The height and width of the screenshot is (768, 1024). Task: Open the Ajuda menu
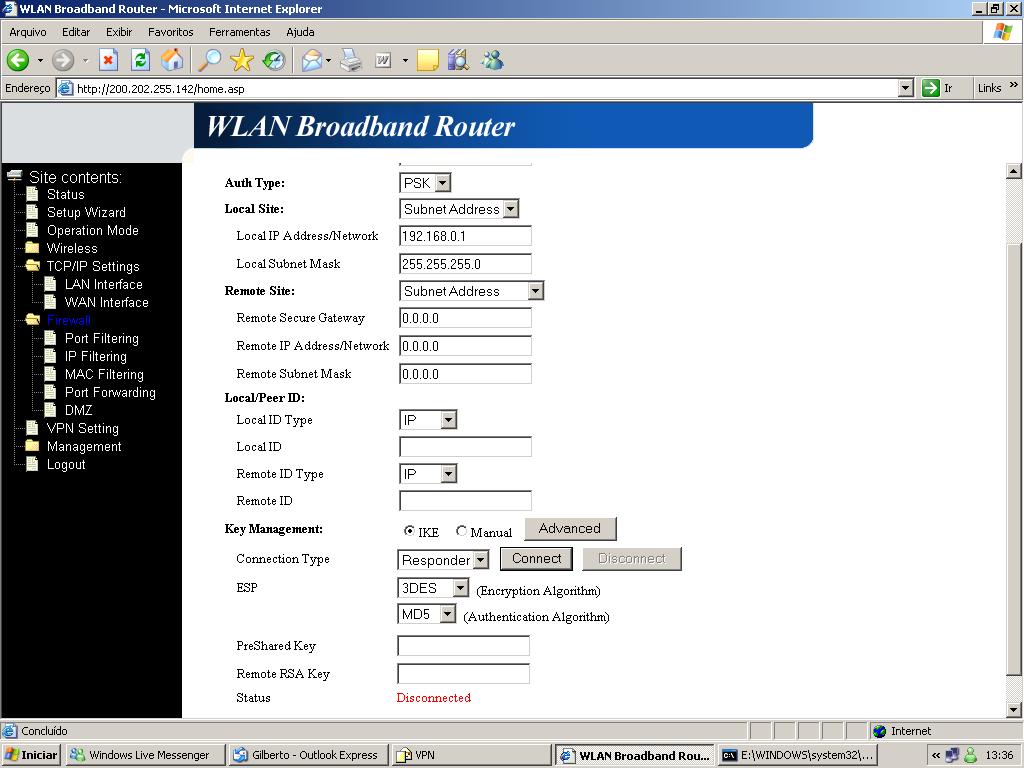[300, 32]
